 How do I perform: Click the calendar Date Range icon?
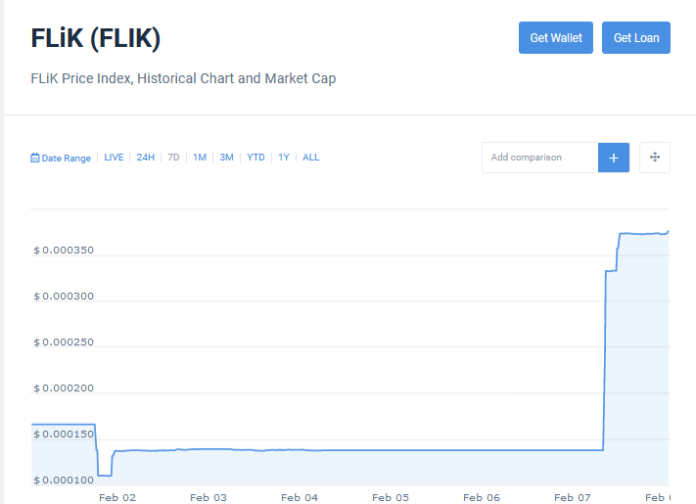(35, 158)
